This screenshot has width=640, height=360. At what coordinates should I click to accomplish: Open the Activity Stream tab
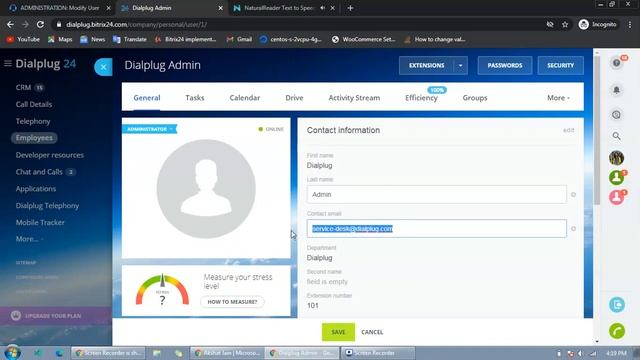pos(354,98)
